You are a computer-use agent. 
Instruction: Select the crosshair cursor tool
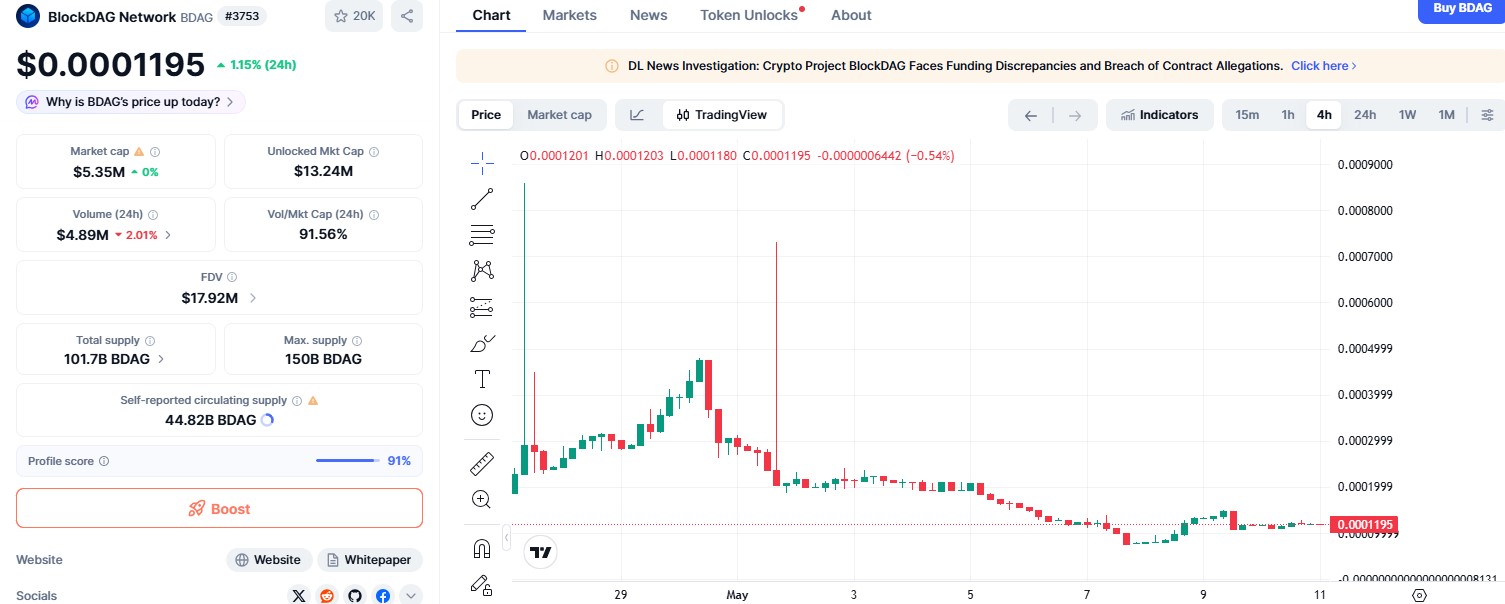482,163
